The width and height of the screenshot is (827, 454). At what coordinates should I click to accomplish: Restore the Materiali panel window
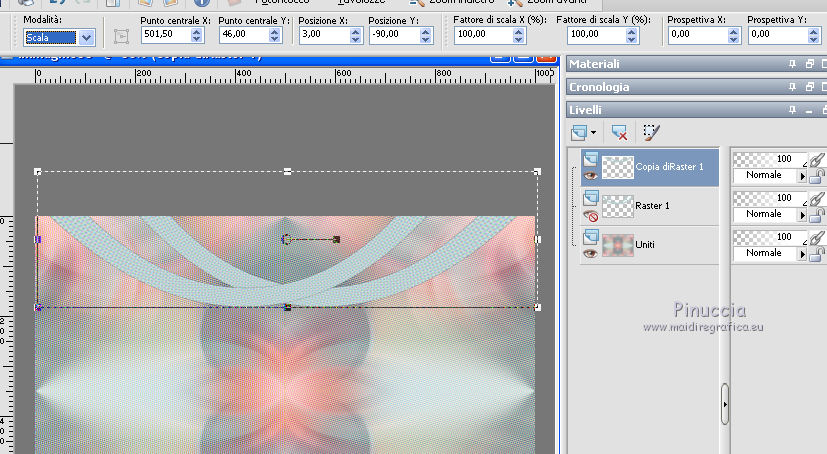[810, 64]
